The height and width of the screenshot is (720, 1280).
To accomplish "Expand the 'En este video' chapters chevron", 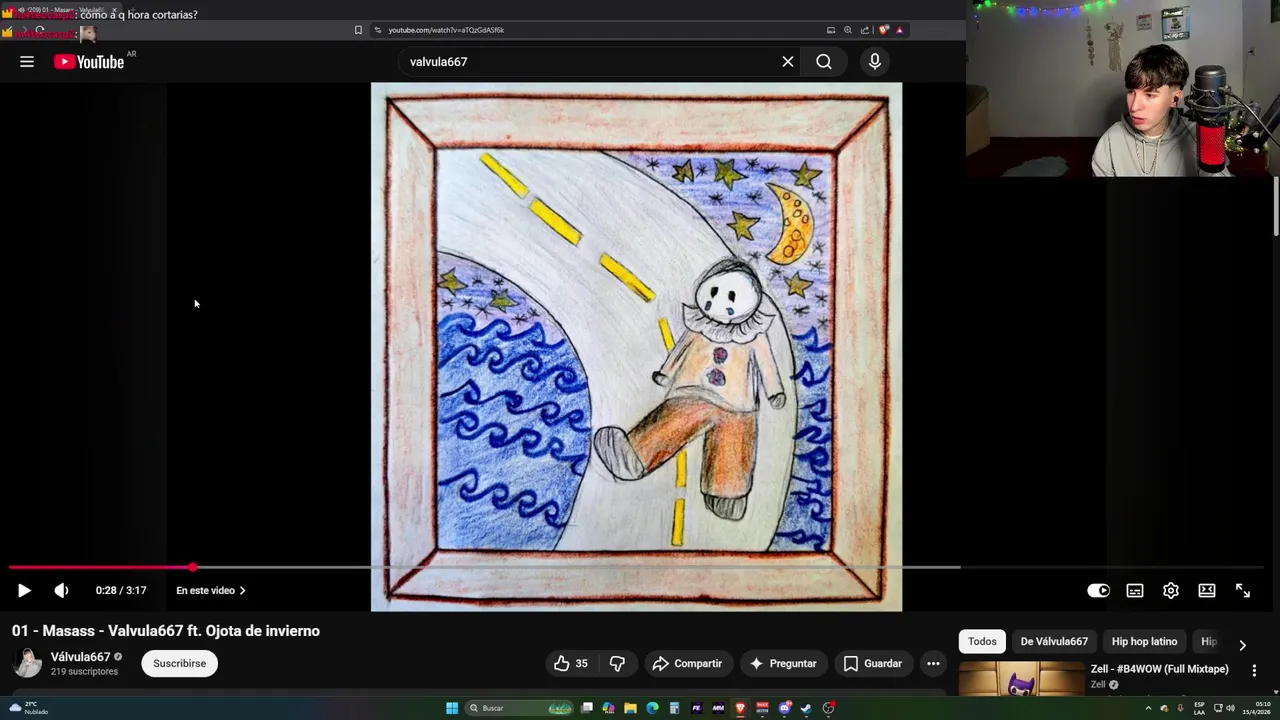I will pos(242,591).
